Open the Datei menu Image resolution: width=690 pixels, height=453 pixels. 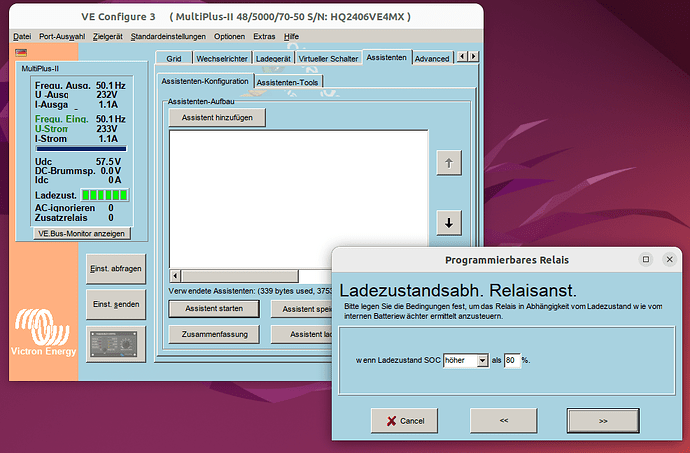(x=22, y=37)
